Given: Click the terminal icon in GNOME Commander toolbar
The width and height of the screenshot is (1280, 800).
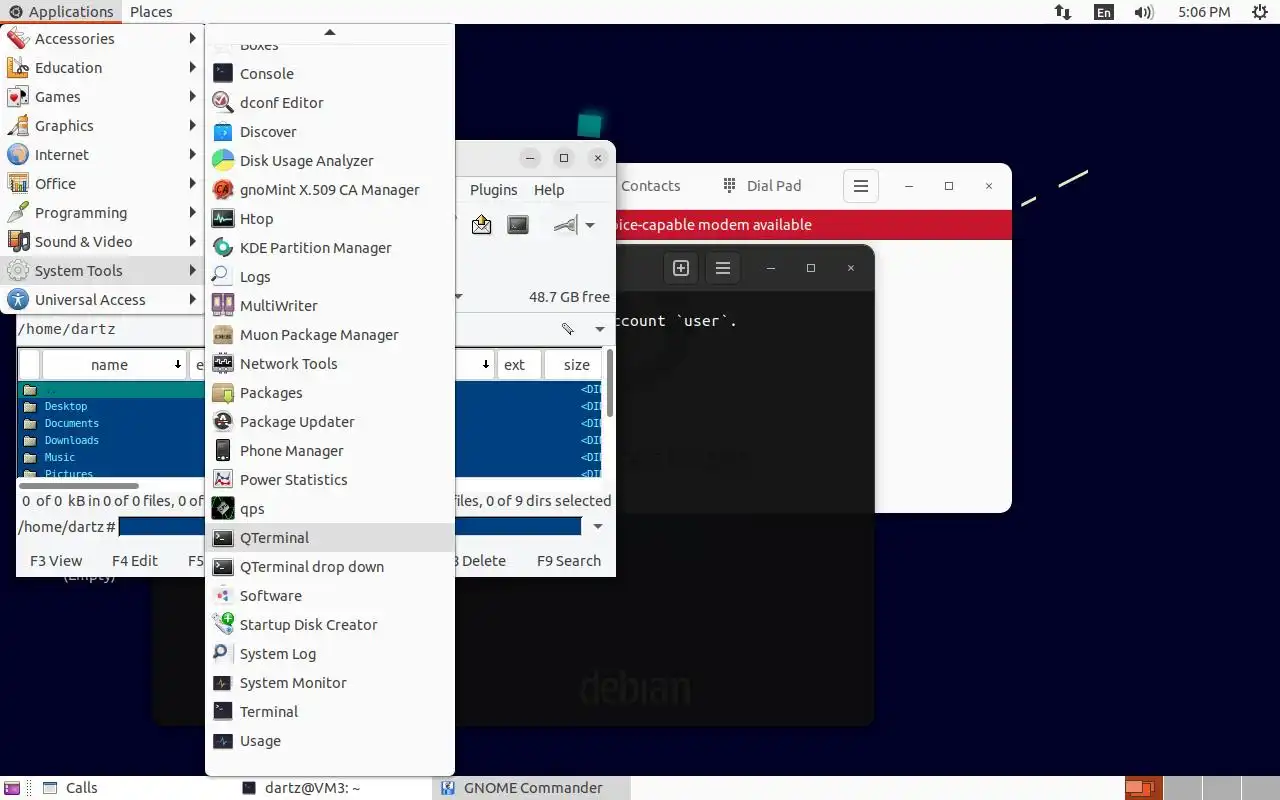Looking at the screenshot, I should [x=518, y=224].
